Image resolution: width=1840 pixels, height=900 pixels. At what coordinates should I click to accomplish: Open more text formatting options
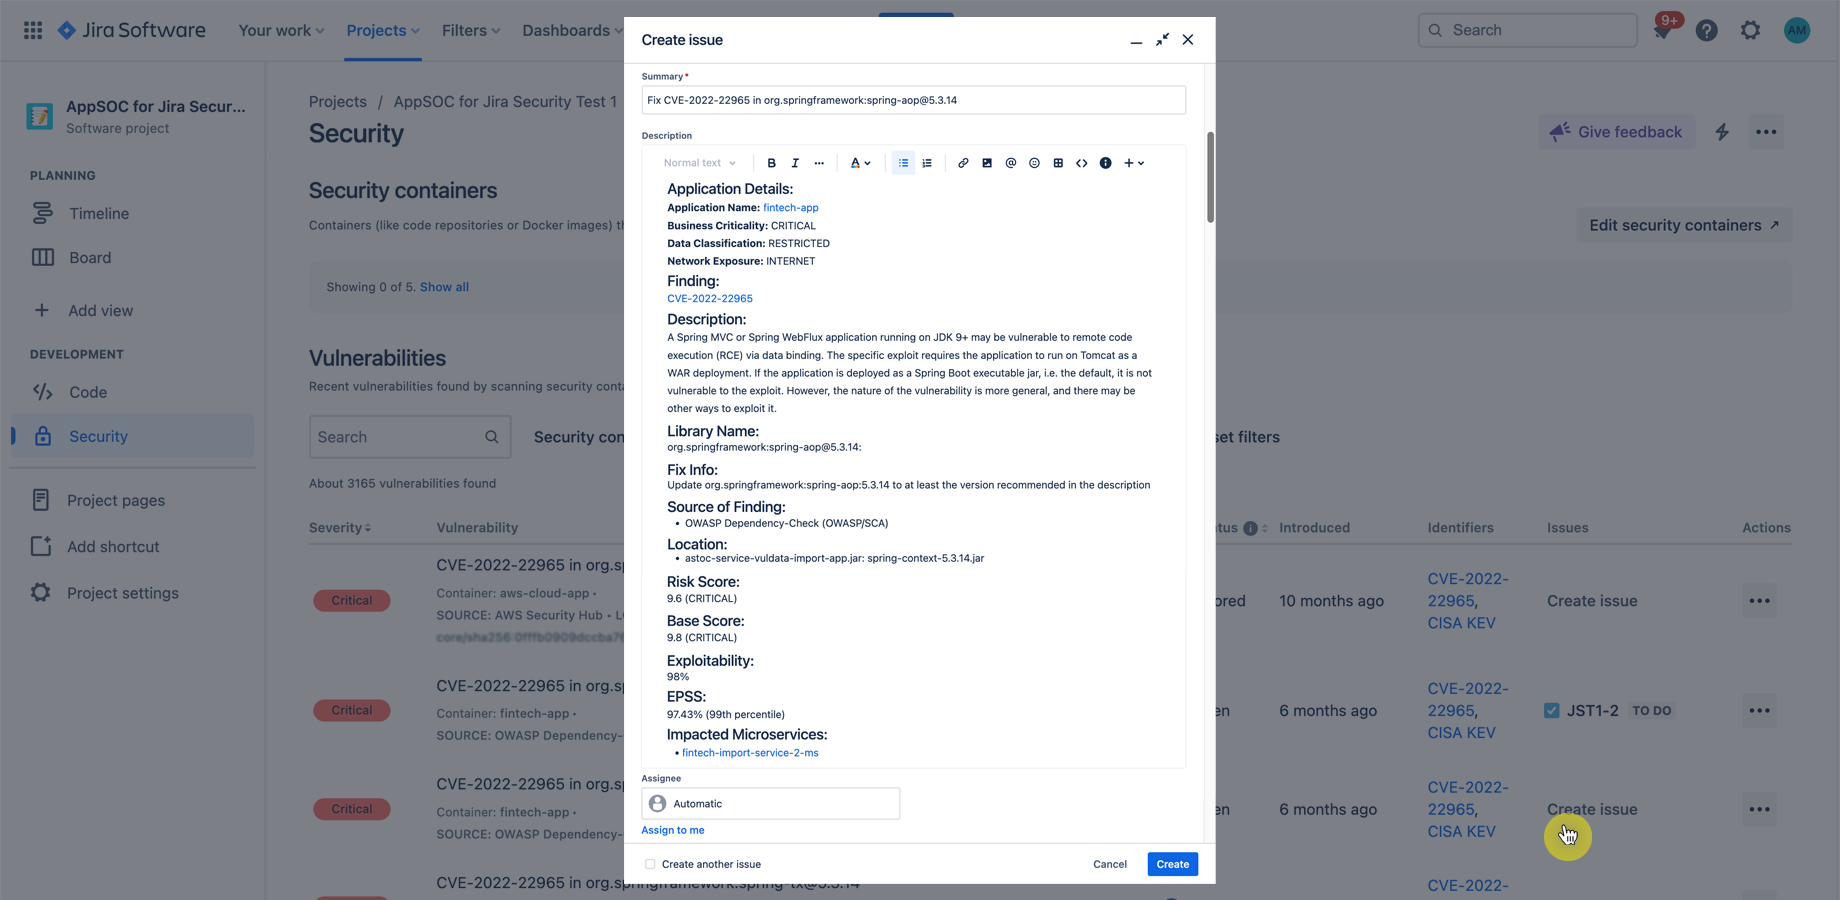(x=819, y=163)
